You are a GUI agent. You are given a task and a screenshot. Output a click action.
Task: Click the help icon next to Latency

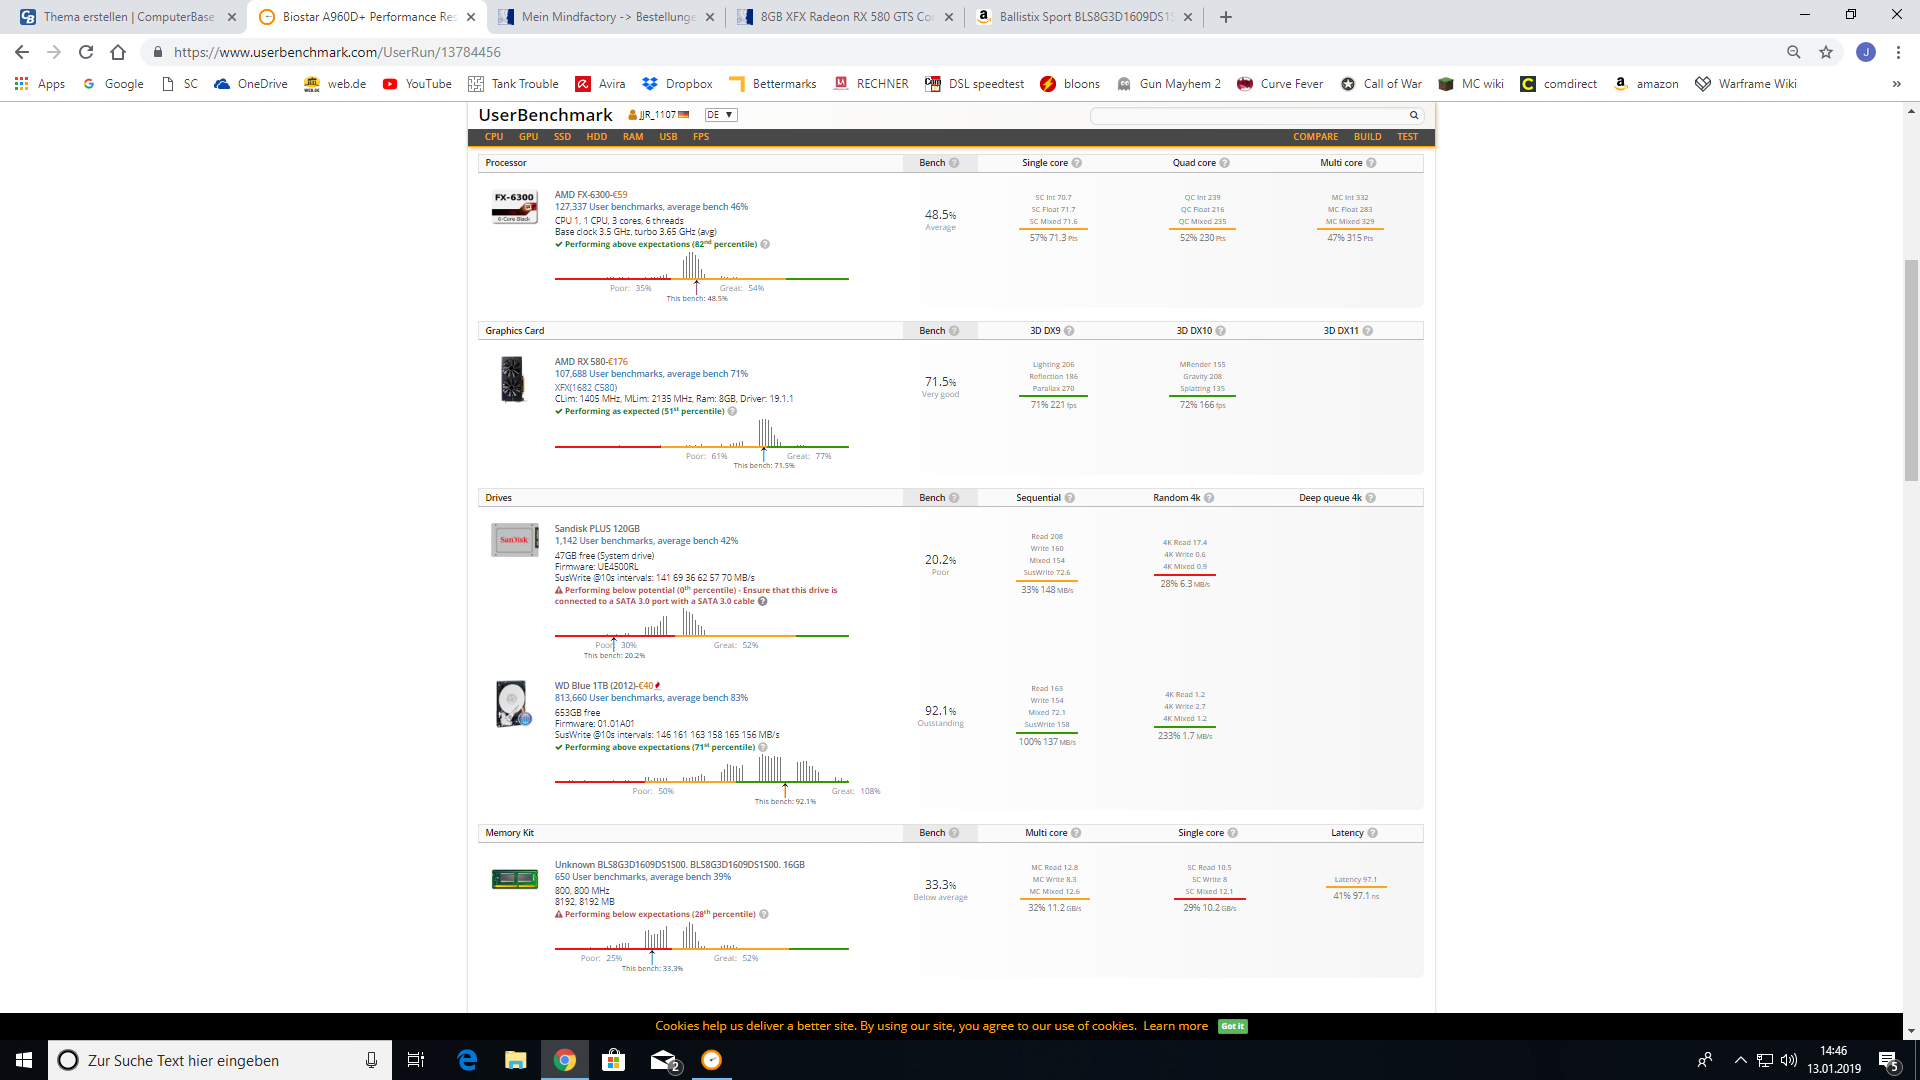[1372, 833]
